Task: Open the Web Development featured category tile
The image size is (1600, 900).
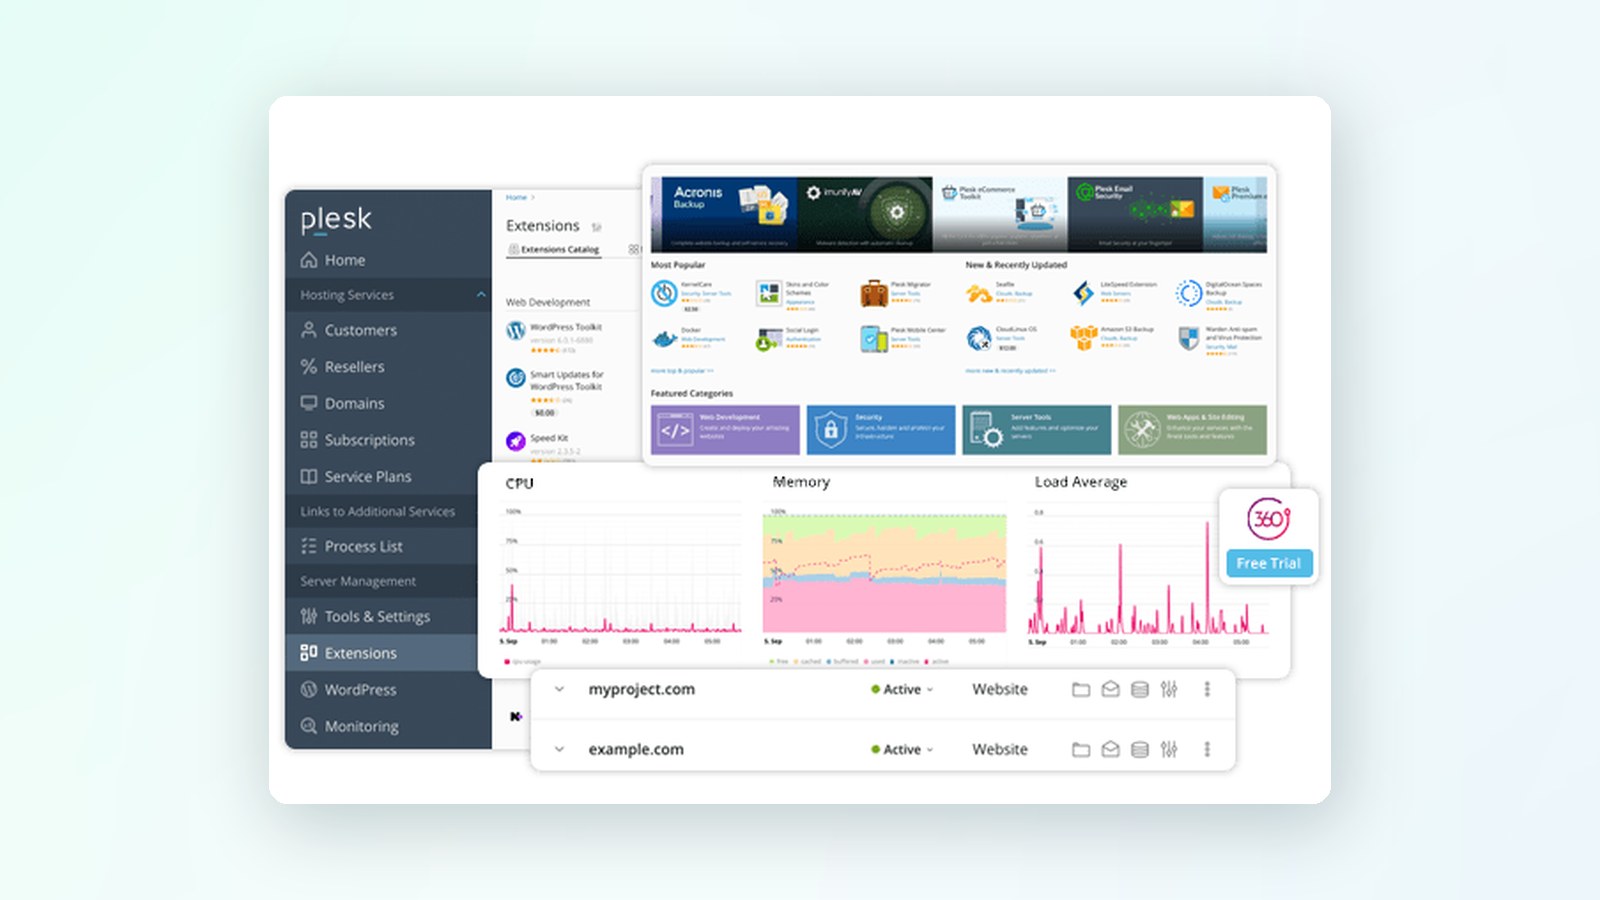Action: pos(725,429)
